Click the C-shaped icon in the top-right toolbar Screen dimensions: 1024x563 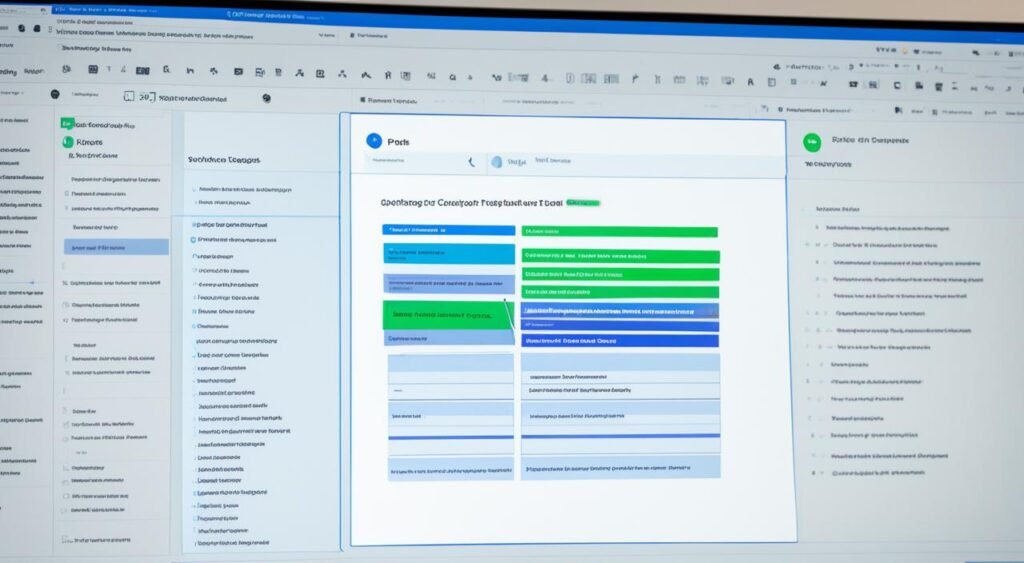(x=897, y=86)
